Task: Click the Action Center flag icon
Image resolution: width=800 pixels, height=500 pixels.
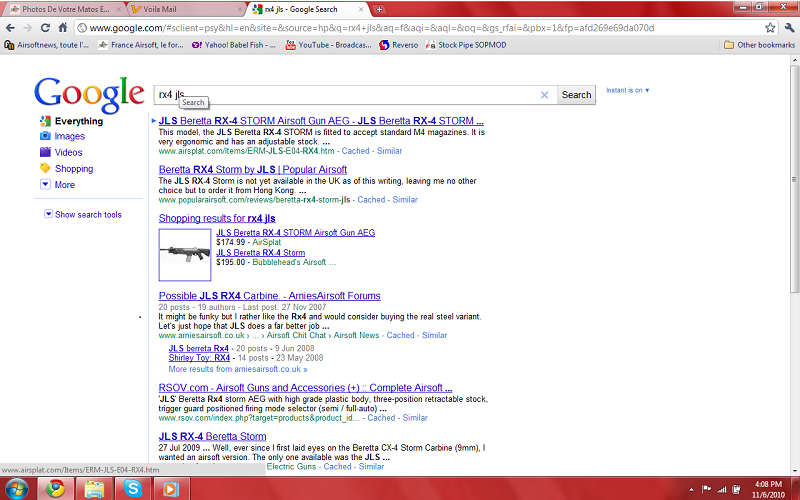Action: click(707, 489)
